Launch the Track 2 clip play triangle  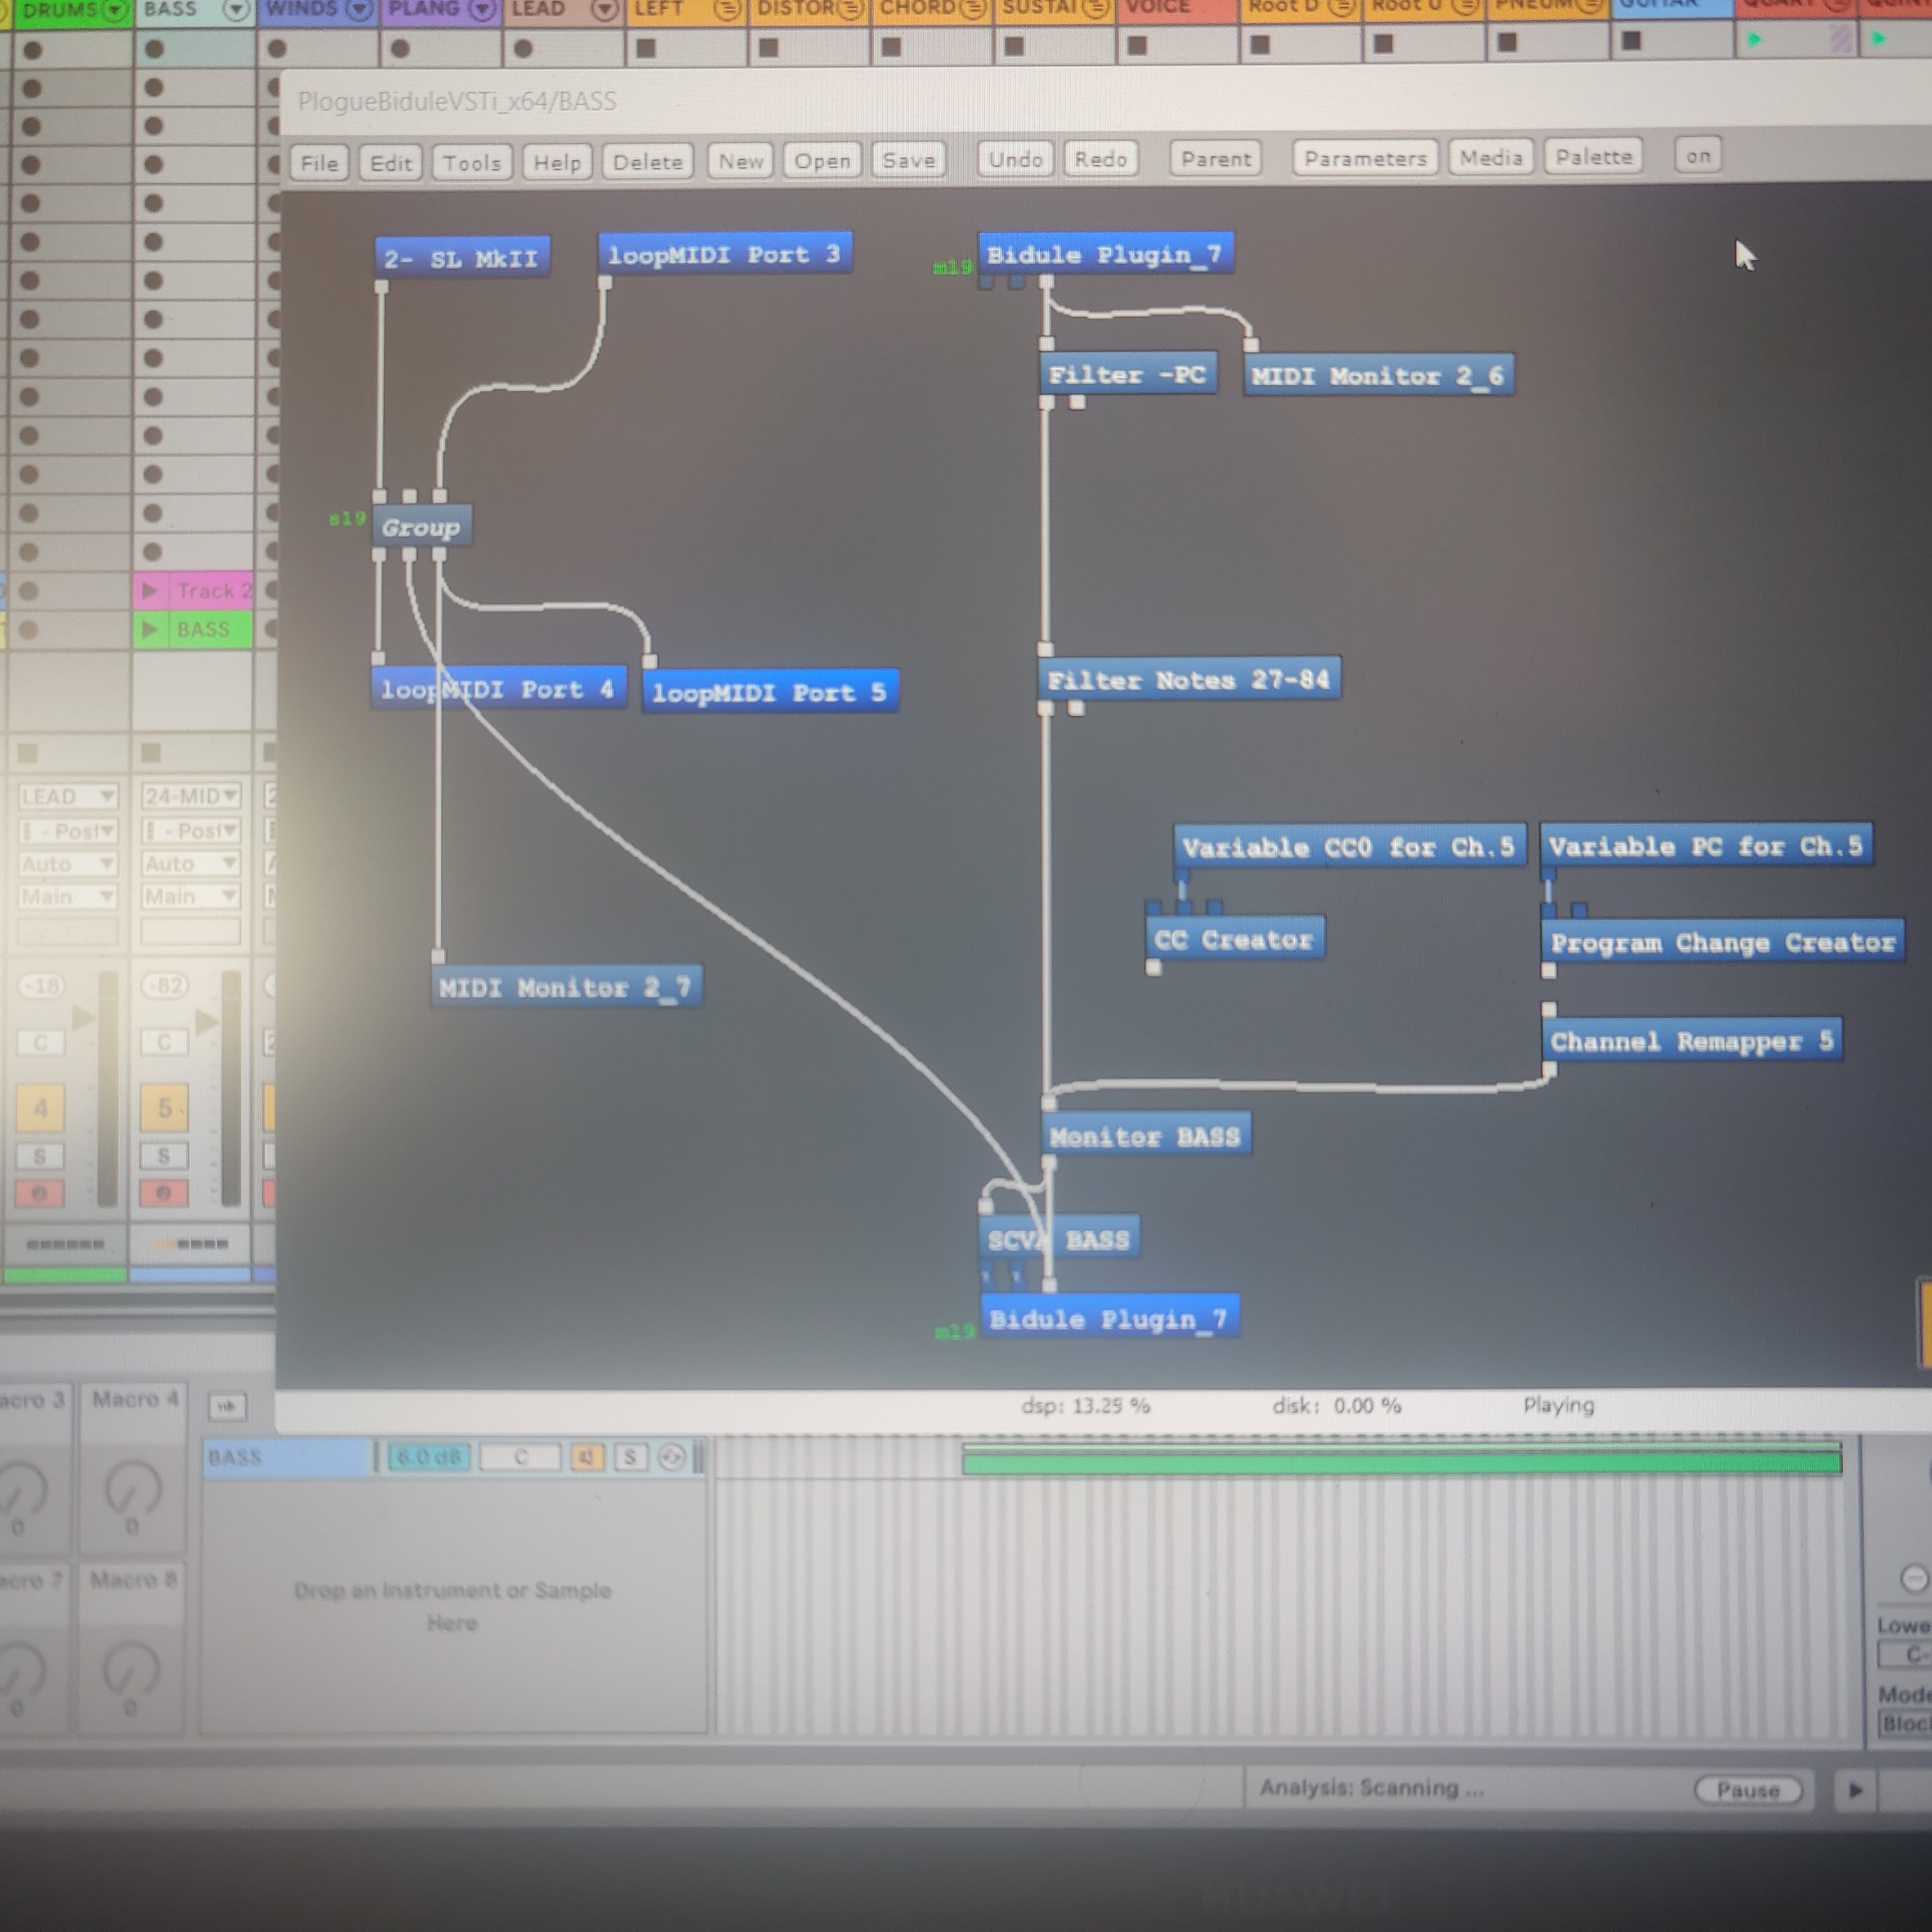[150, 590]
